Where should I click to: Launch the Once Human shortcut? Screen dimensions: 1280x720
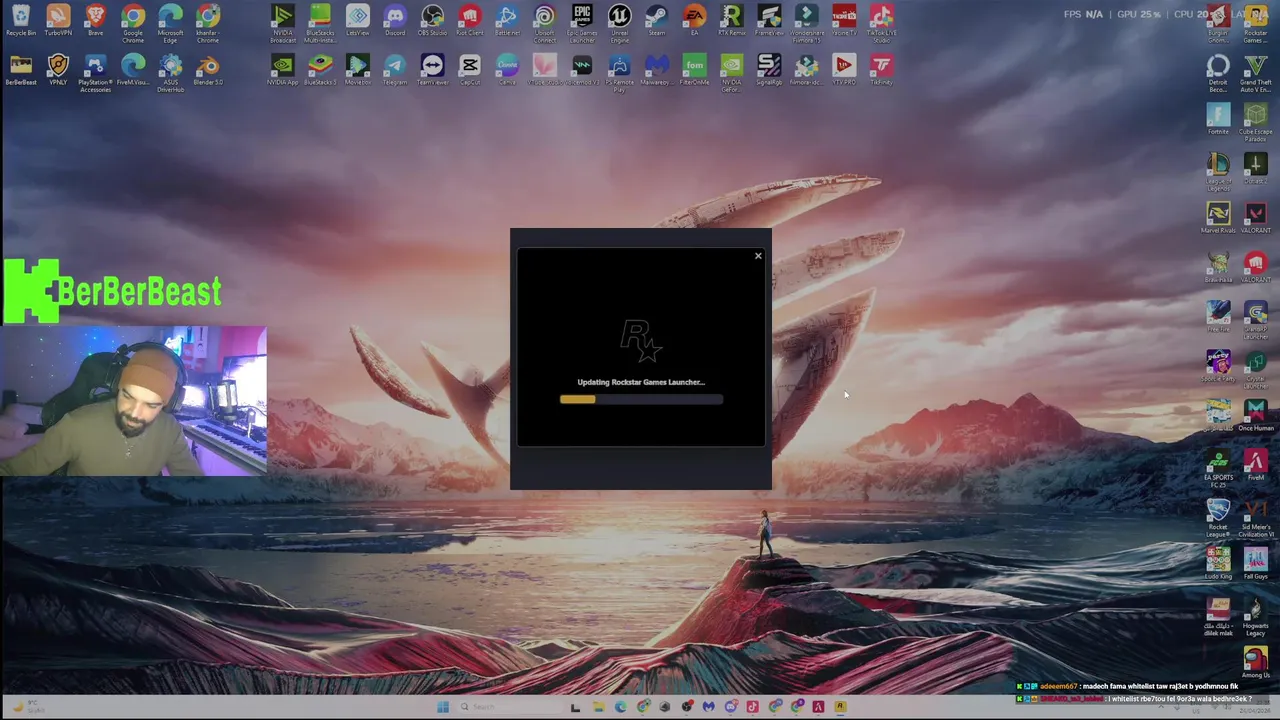[x=1255, y=416]
